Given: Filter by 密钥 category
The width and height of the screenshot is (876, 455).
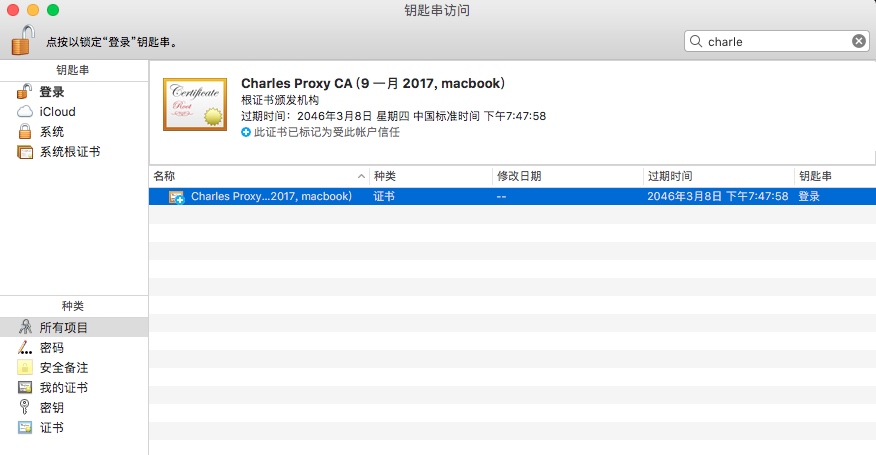Looking at the screenshot, I should [x=51, y=408].
